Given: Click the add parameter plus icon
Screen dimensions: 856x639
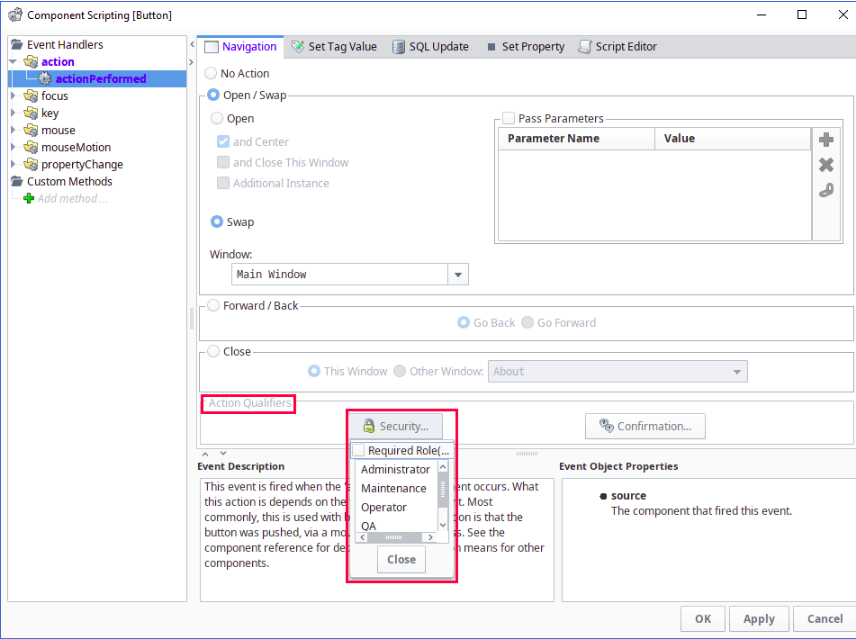Looking at the screenshot, I should pyautogui.click(x=826, y=140).
